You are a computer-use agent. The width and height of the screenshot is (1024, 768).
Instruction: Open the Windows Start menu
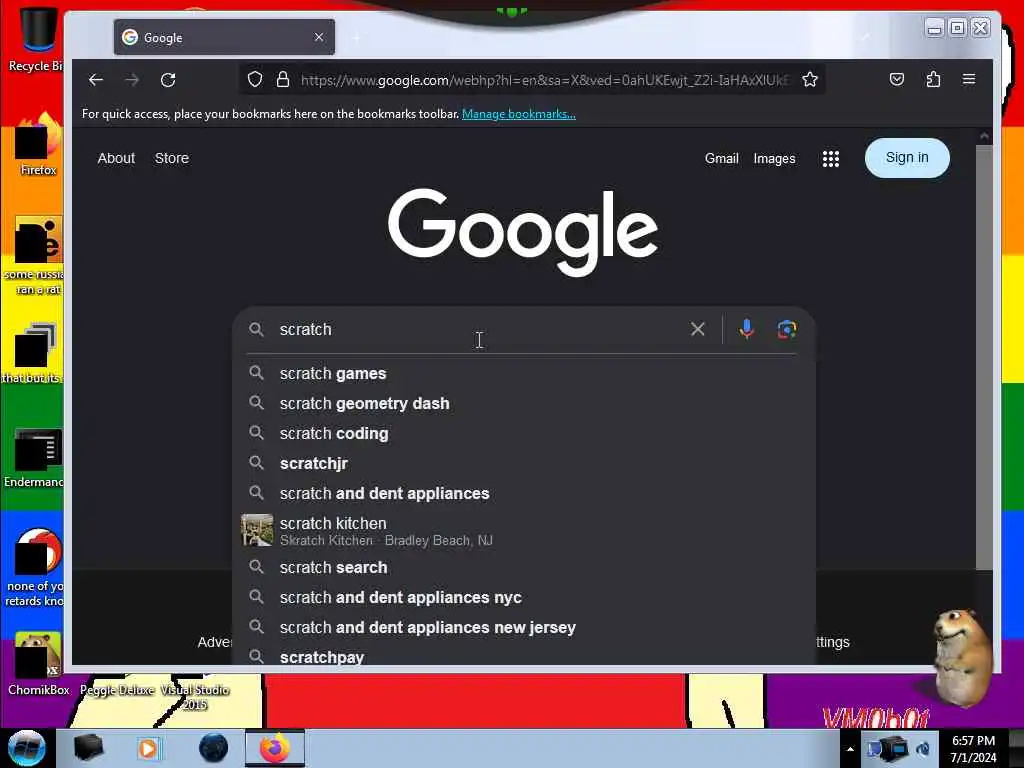click(x=26, y=748)
